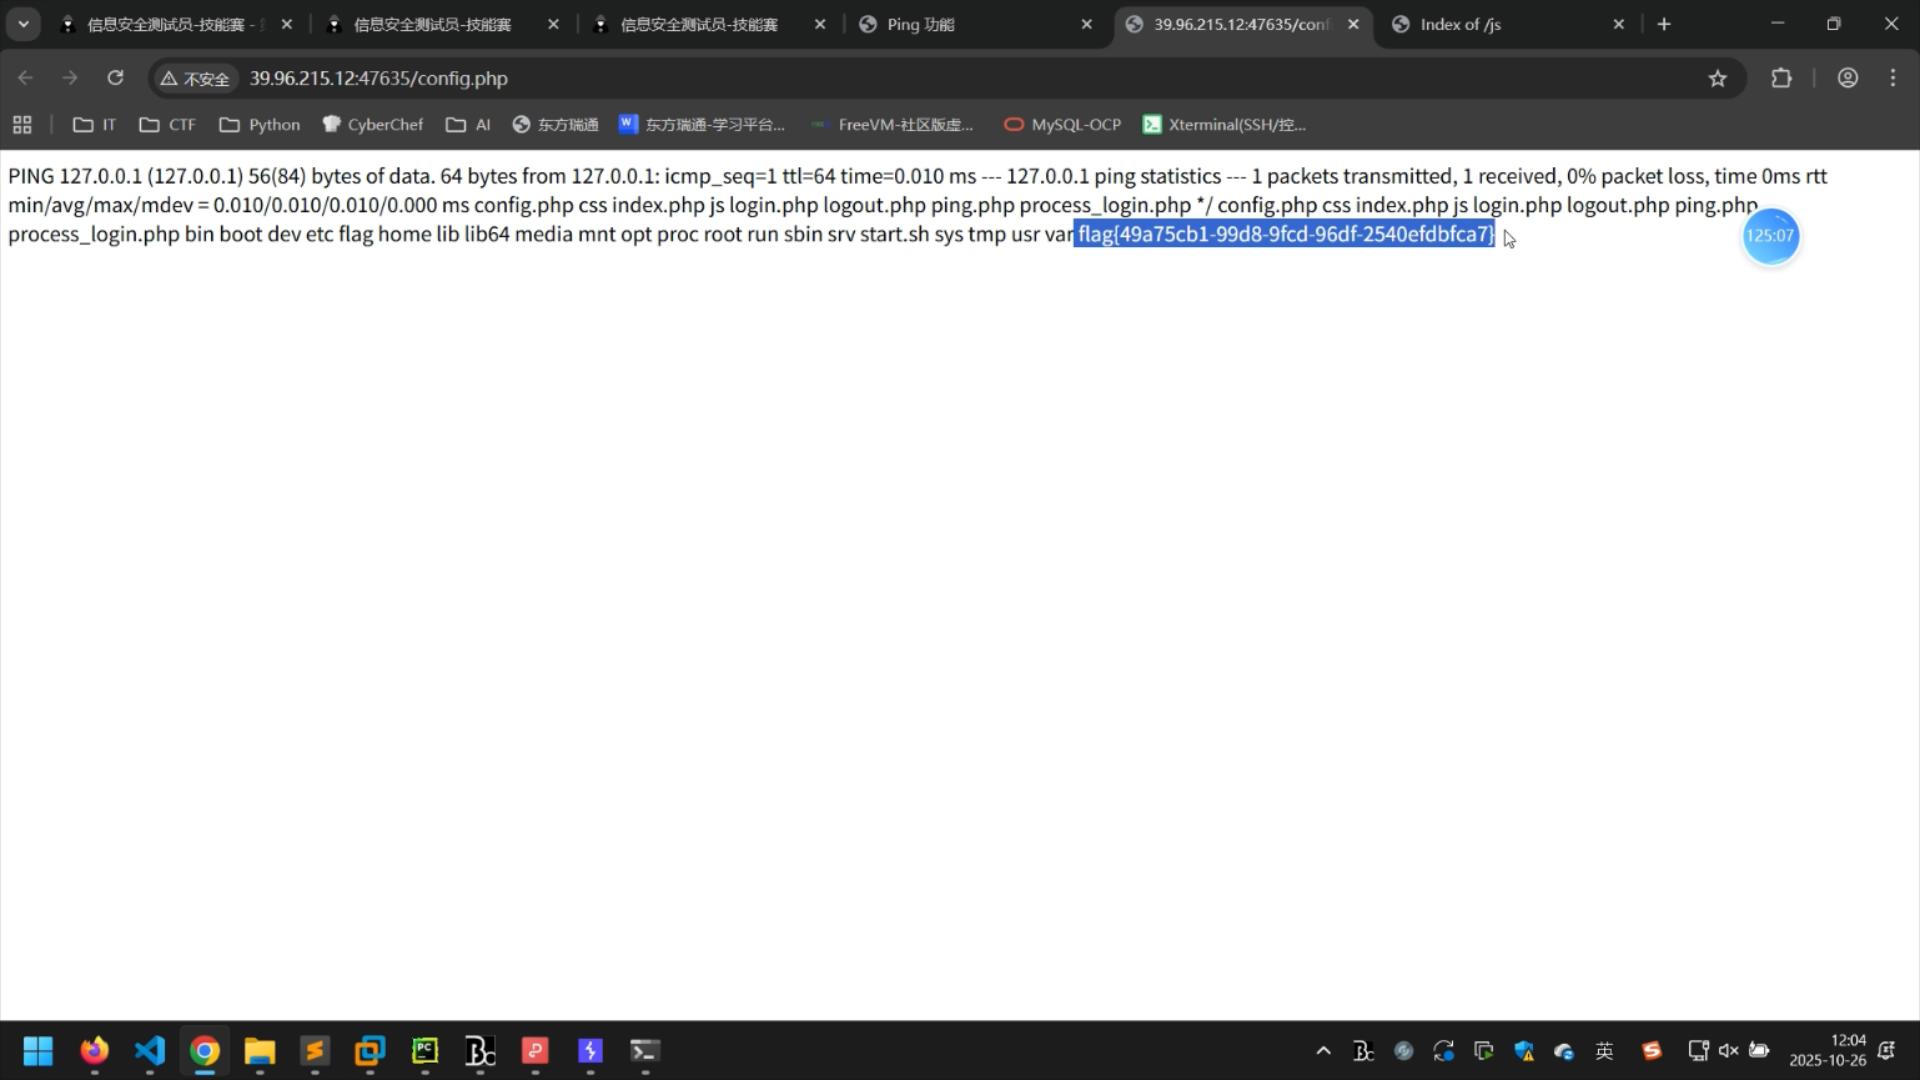This screenshot has height=1080, width=1920.
Task: Open the CyberChef bookmark
Action: (373, 125)
